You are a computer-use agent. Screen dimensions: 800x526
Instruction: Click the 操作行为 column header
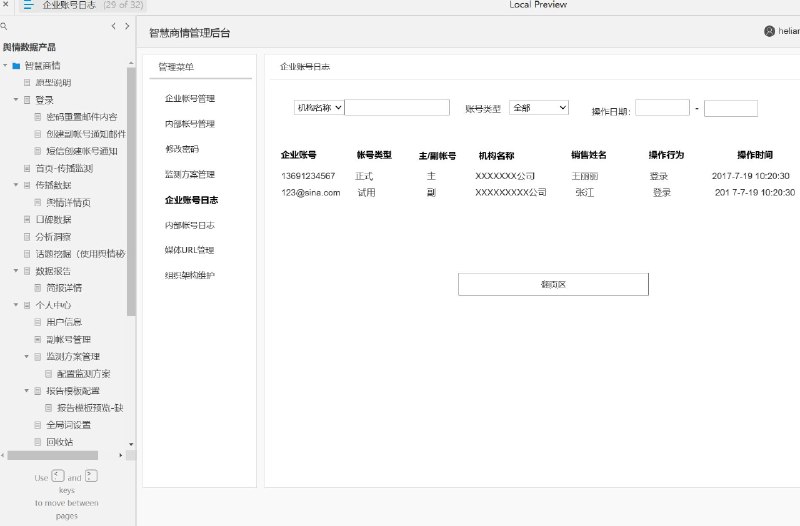pos(666,155)
